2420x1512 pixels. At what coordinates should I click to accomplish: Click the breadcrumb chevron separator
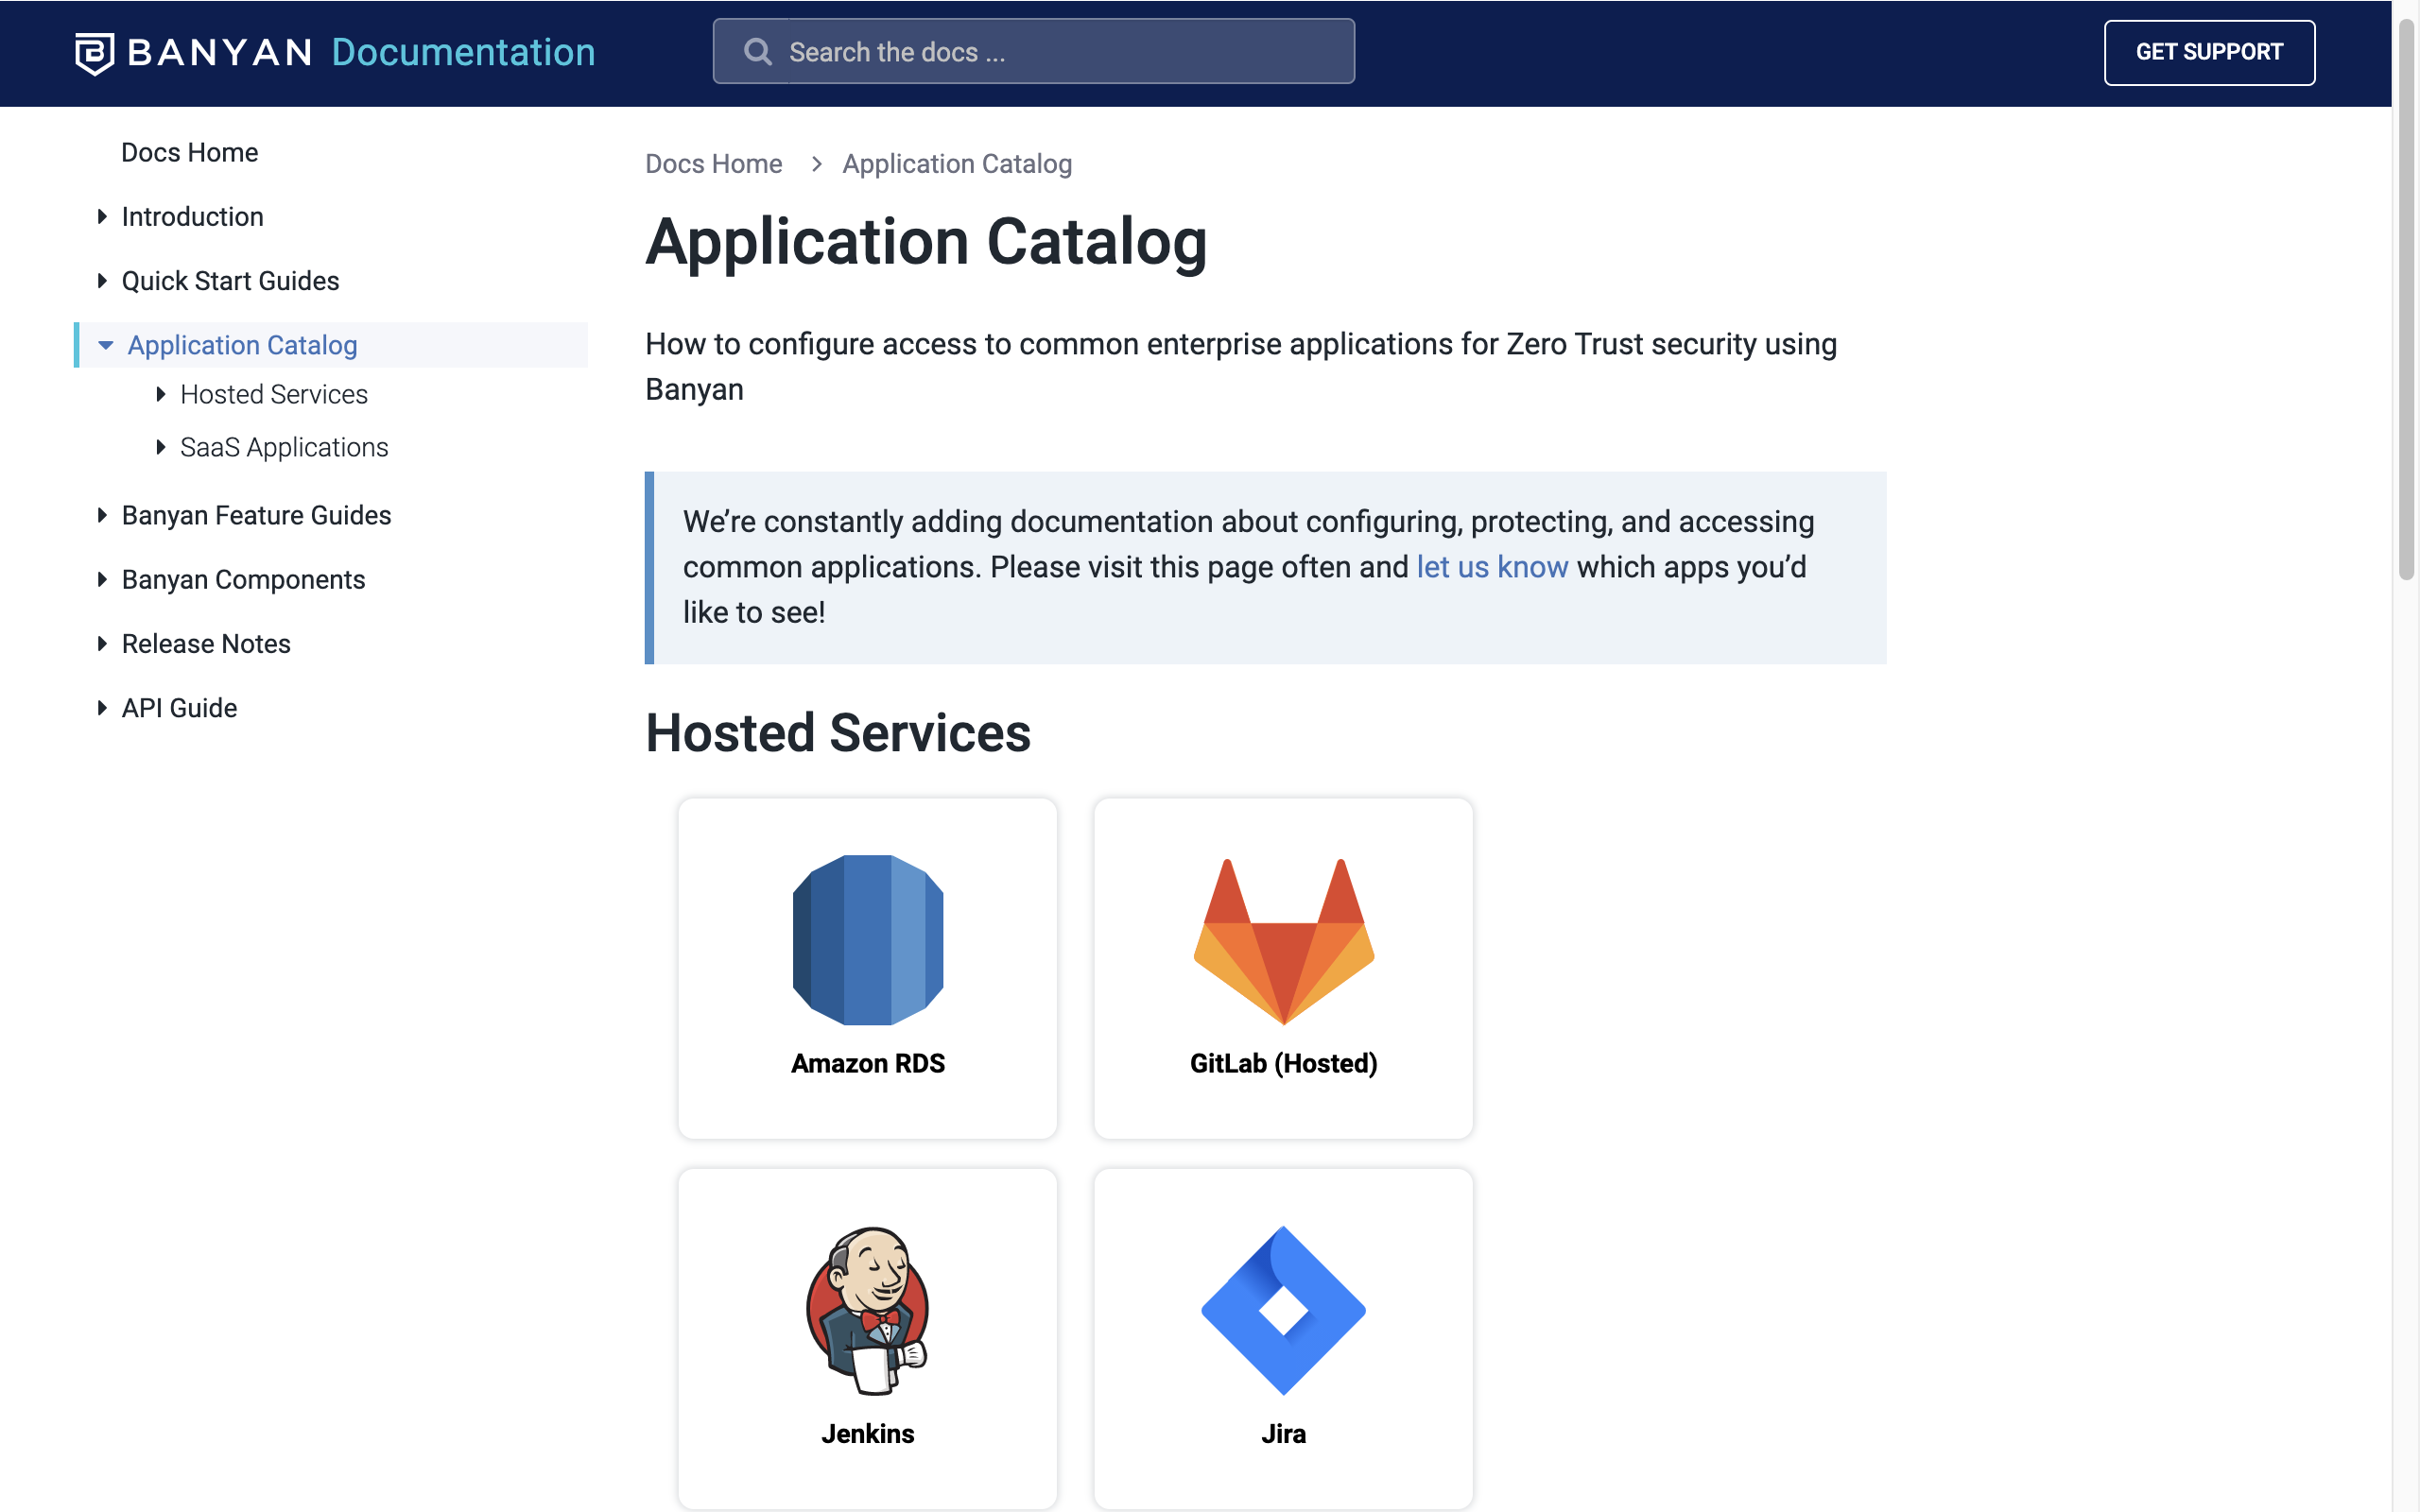click(816, 163)
